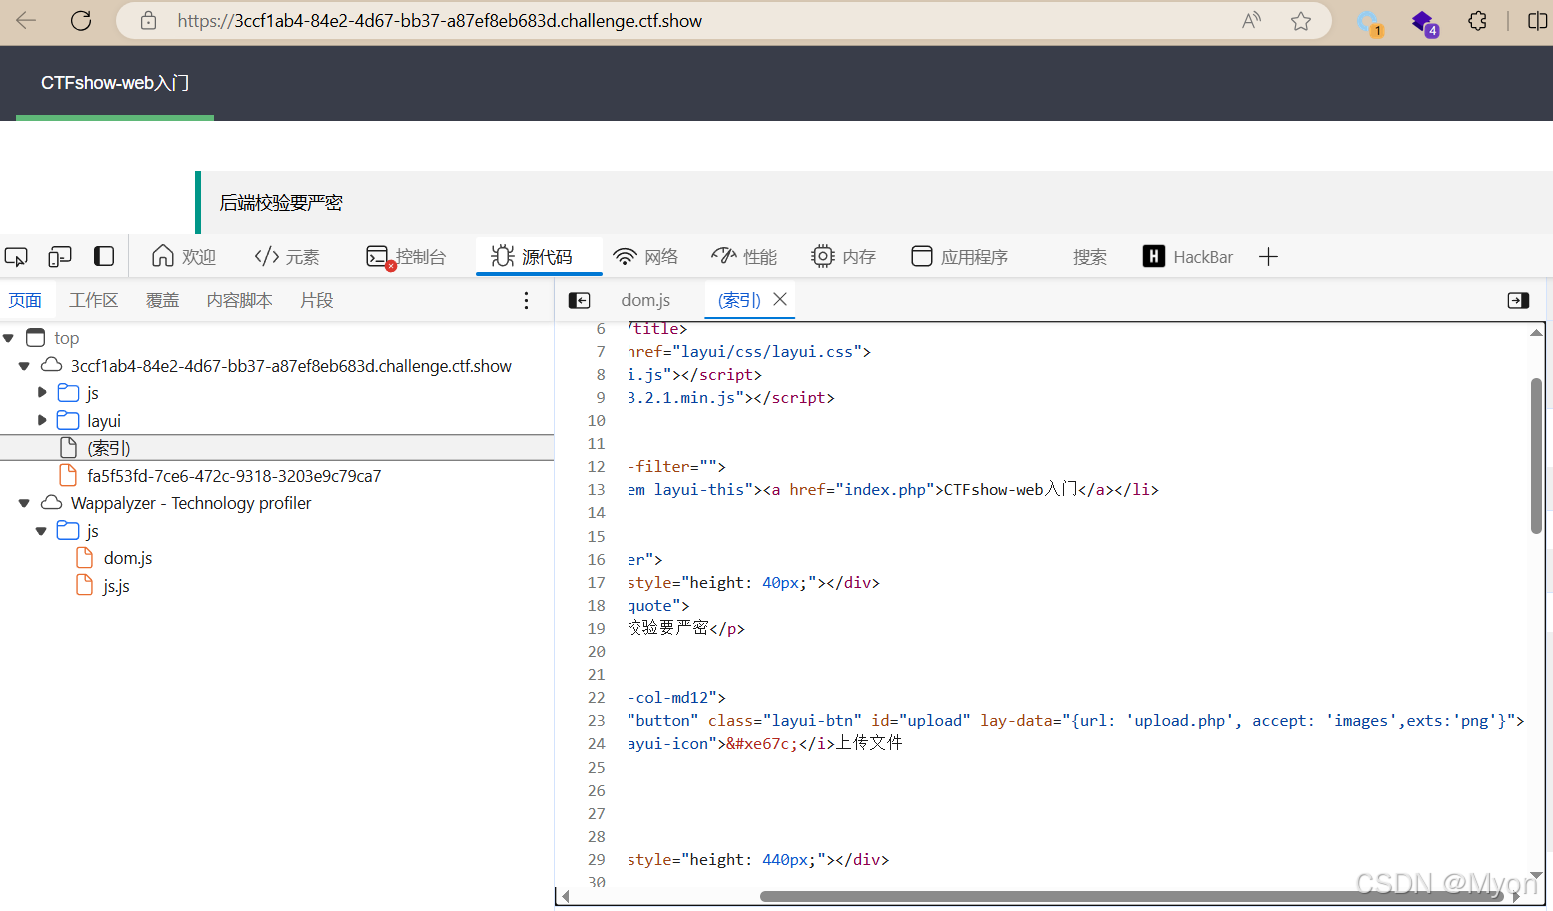Click the CTFshow-web入门 navigation link
This screenshot has height=911, width=1553.
click(x=115, y=83)
